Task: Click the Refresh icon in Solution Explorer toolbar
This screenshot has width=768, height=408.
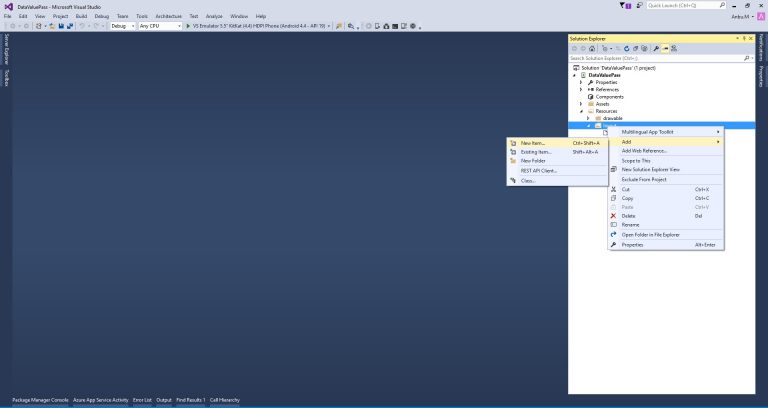Action: (x=626, y=48)
